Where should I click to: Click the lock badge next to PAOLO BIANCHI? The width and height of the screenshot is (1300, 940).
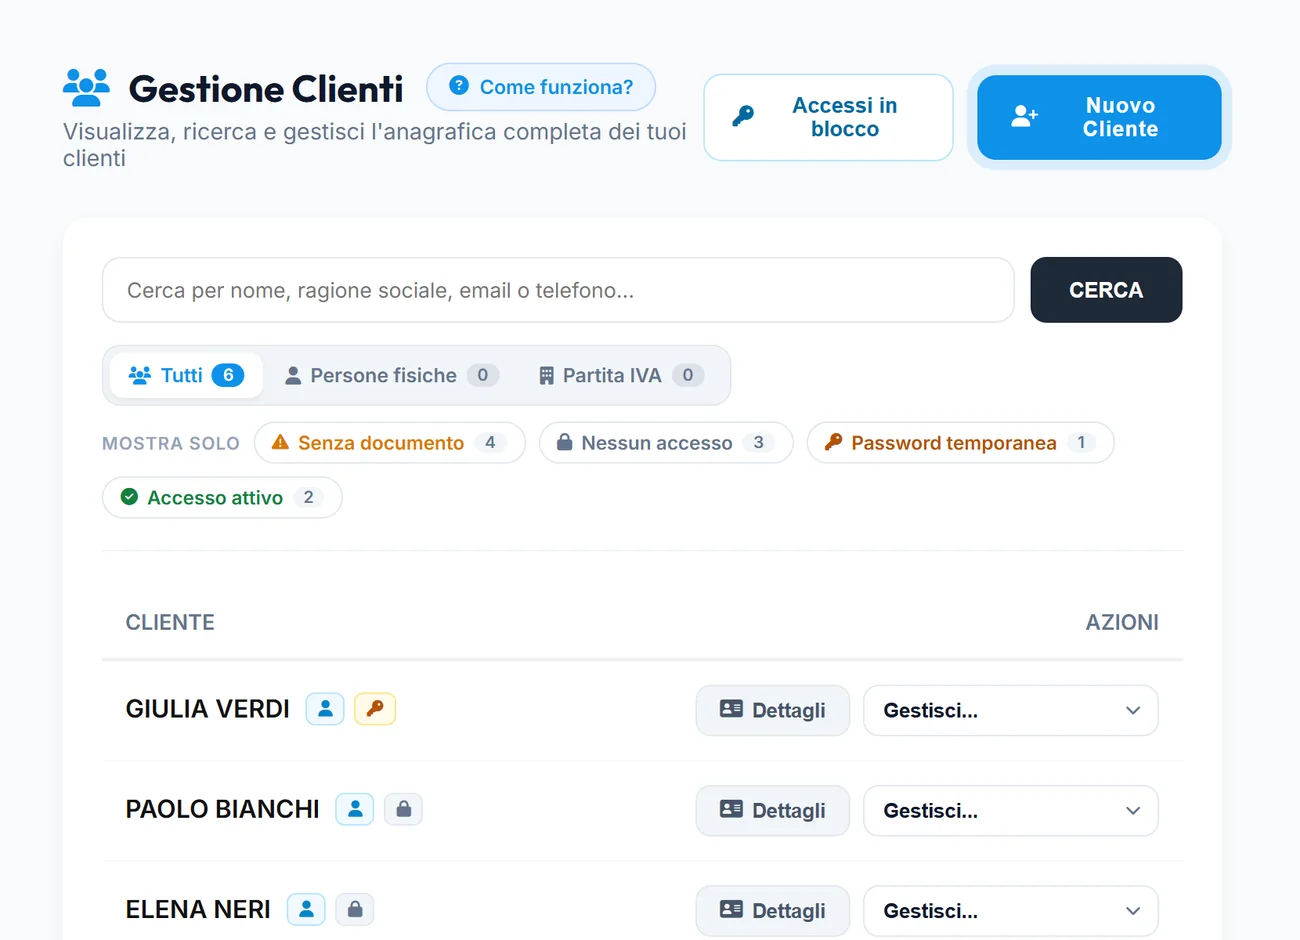point(404,809)
